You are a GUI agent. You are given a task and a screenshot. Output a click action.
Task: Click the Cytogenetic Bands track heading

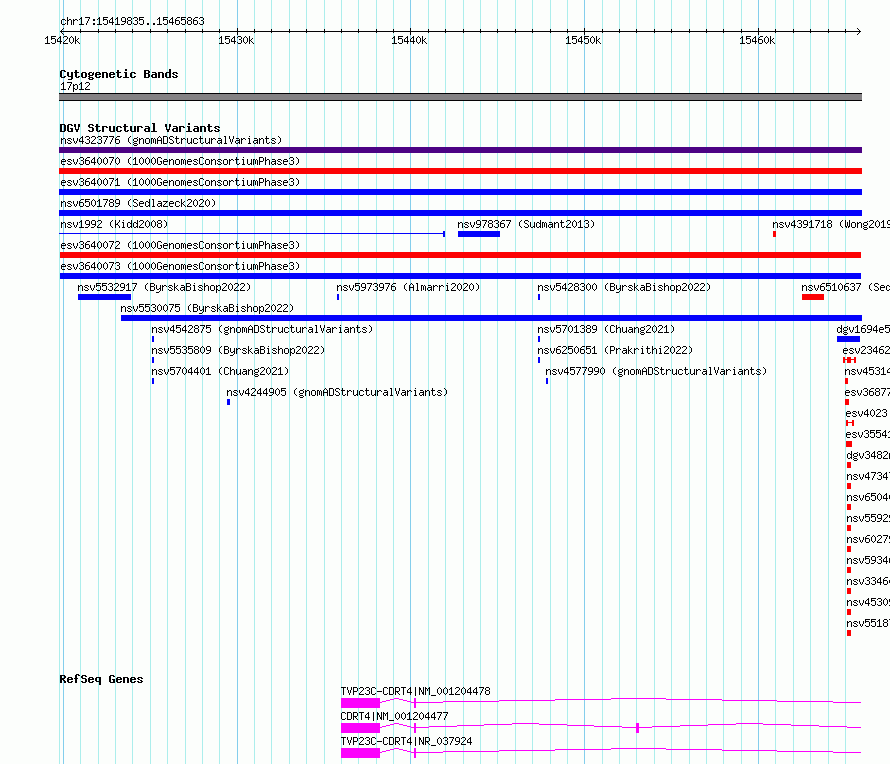click(x=119, y=74)
